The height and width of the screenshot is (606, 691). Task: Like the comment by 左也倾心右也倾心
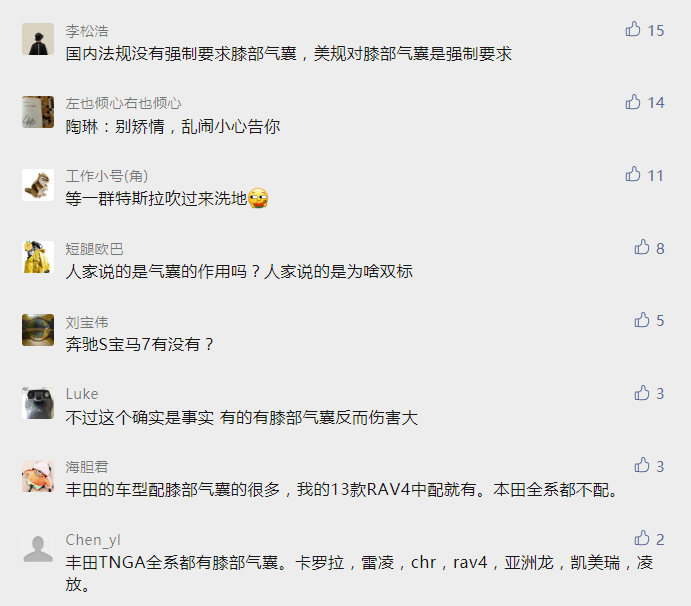pyautogui.click(x=633, y=102)
